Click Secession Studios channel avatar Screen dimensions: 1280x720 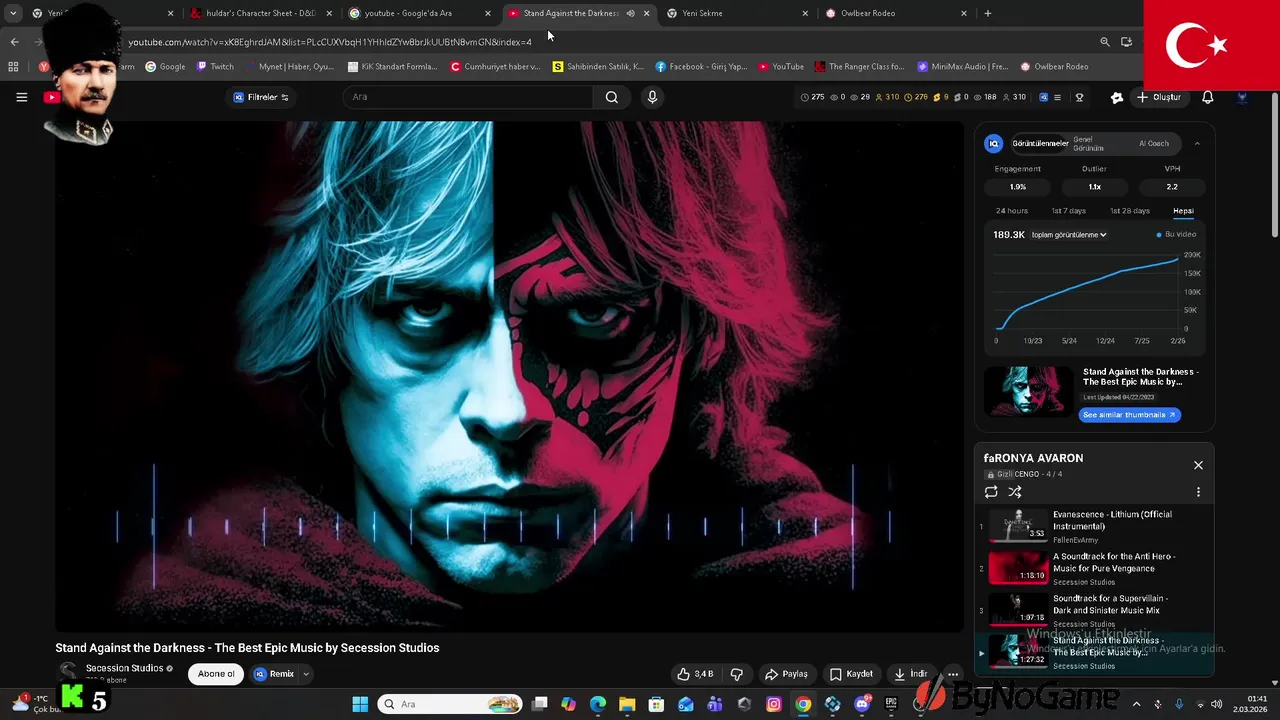click(68, 671)
